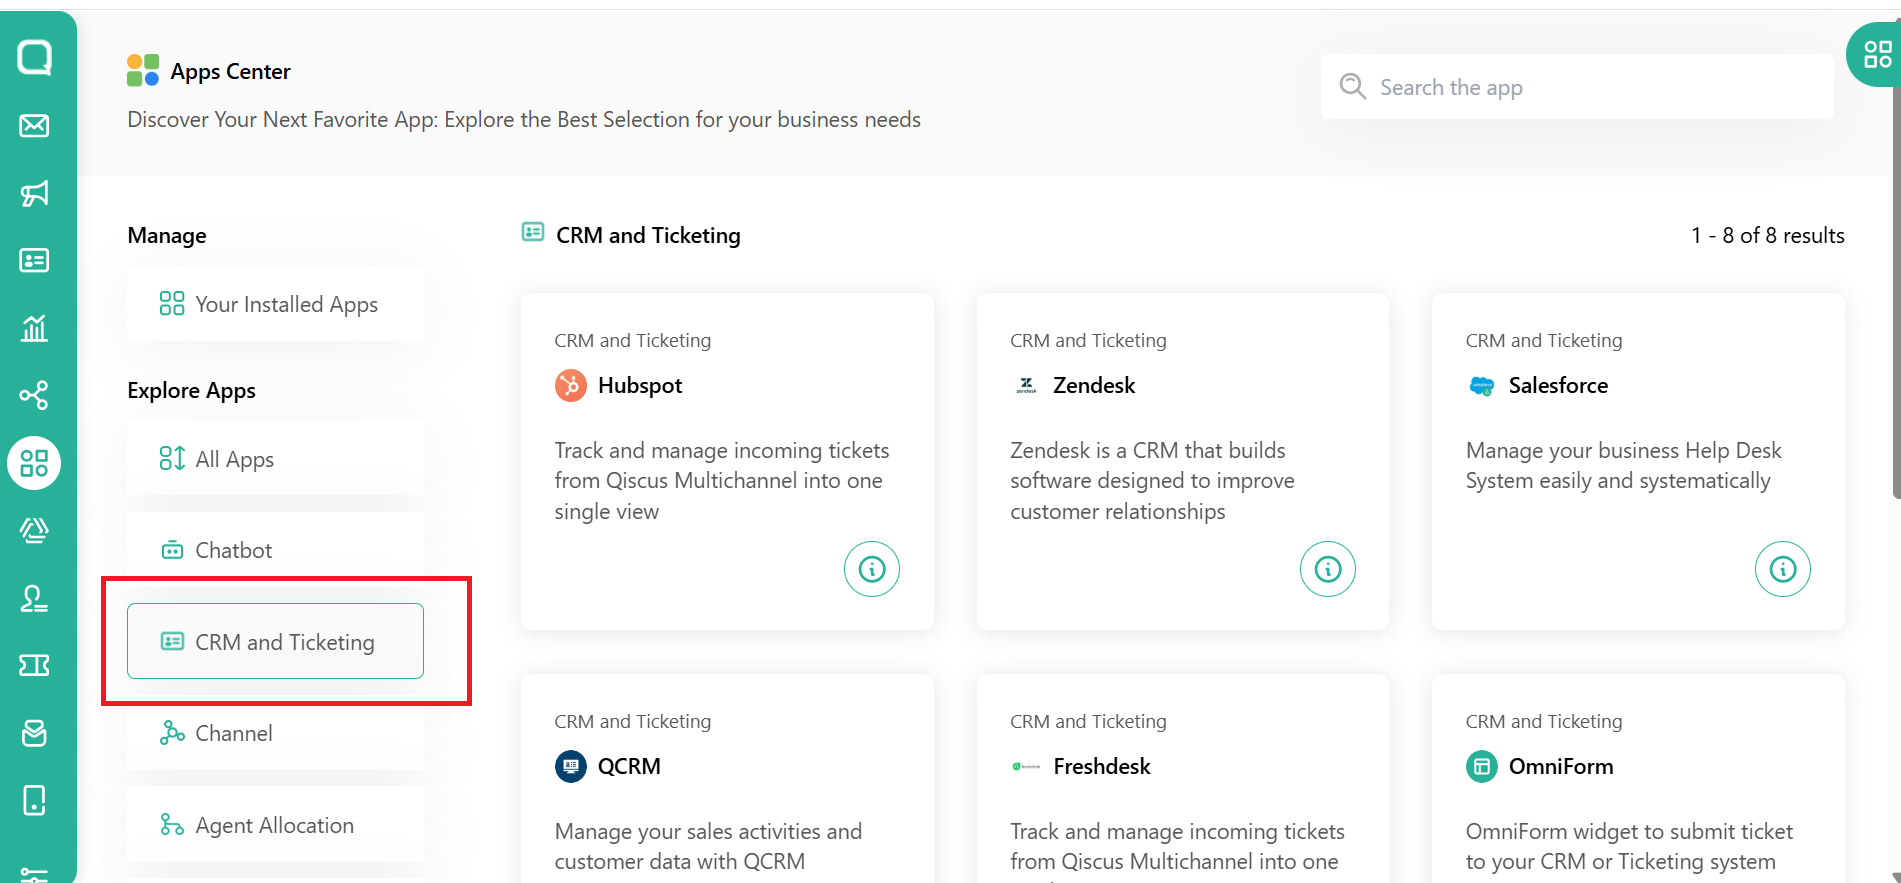
Task: Click the ticket icon in left sidebar
Action: pyautogui.click(x=34, y=665)
